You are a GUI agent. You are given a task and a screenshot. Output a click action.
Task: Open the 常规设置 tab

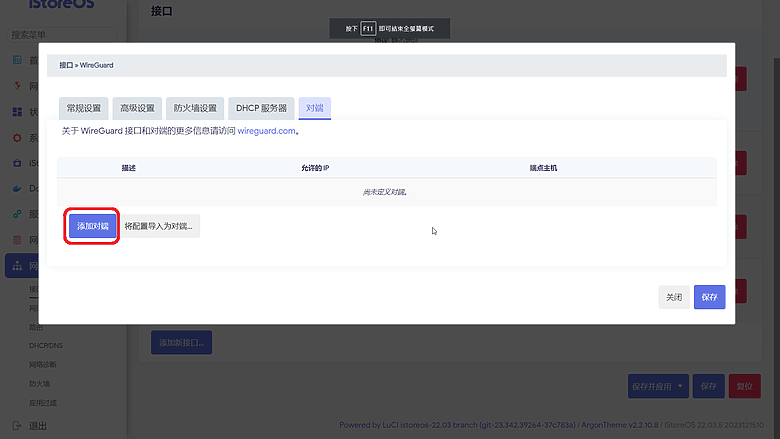tap(84, 108)
